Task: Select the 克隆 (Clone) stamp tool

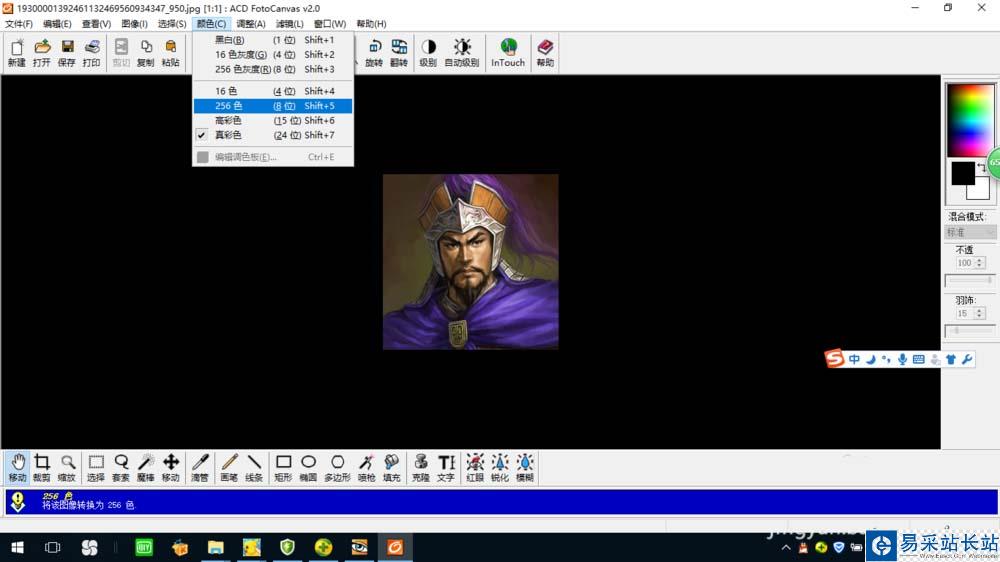Action: coord(420,468)
